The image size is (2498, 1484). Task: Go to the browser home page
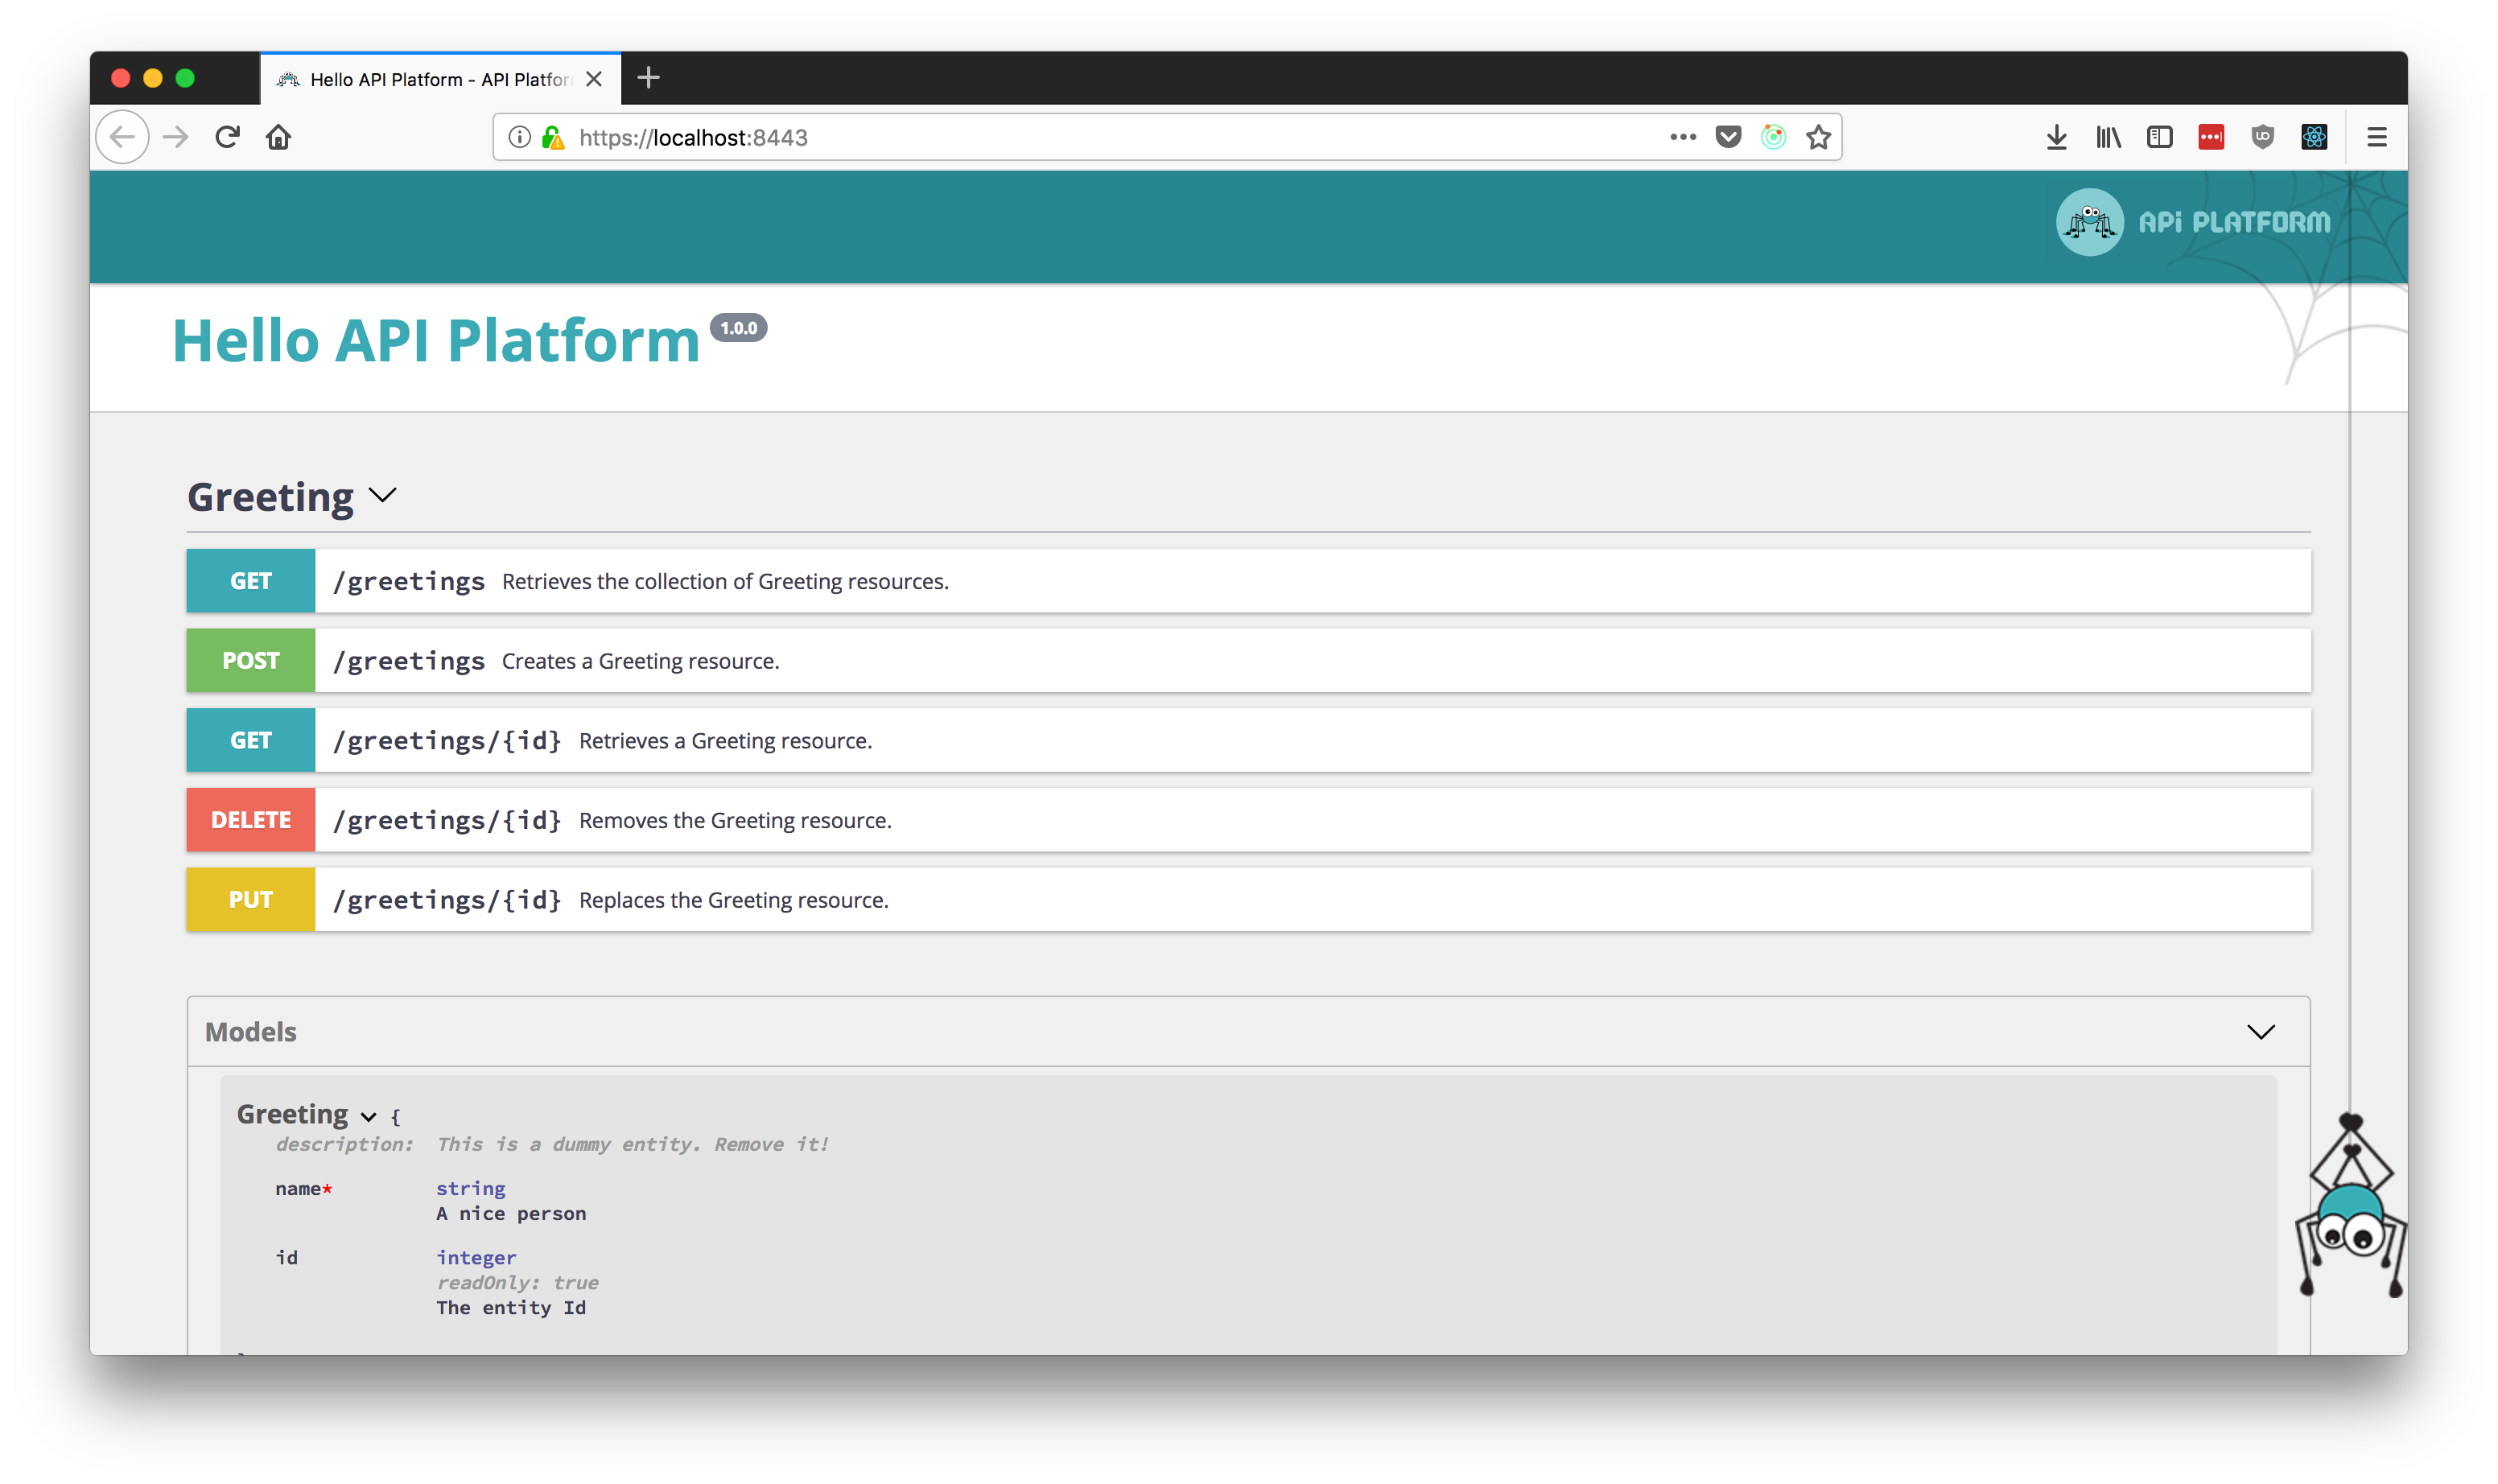coord(278,137)
